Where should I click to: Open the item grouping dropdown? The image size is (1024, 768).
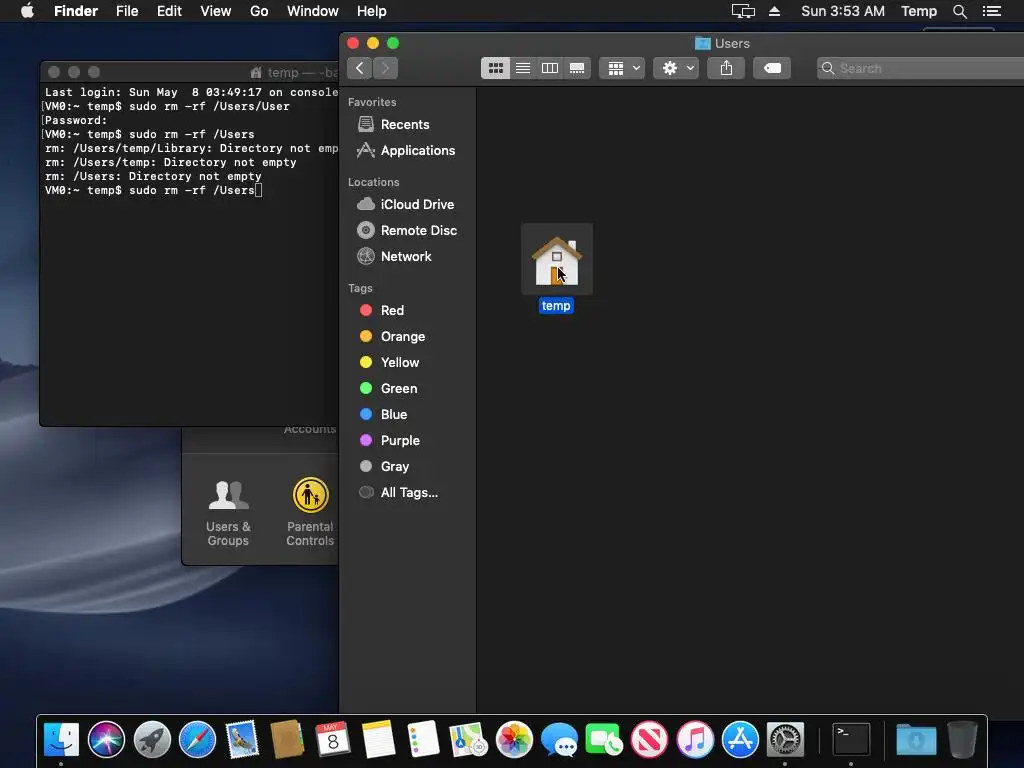coord(622,68)
